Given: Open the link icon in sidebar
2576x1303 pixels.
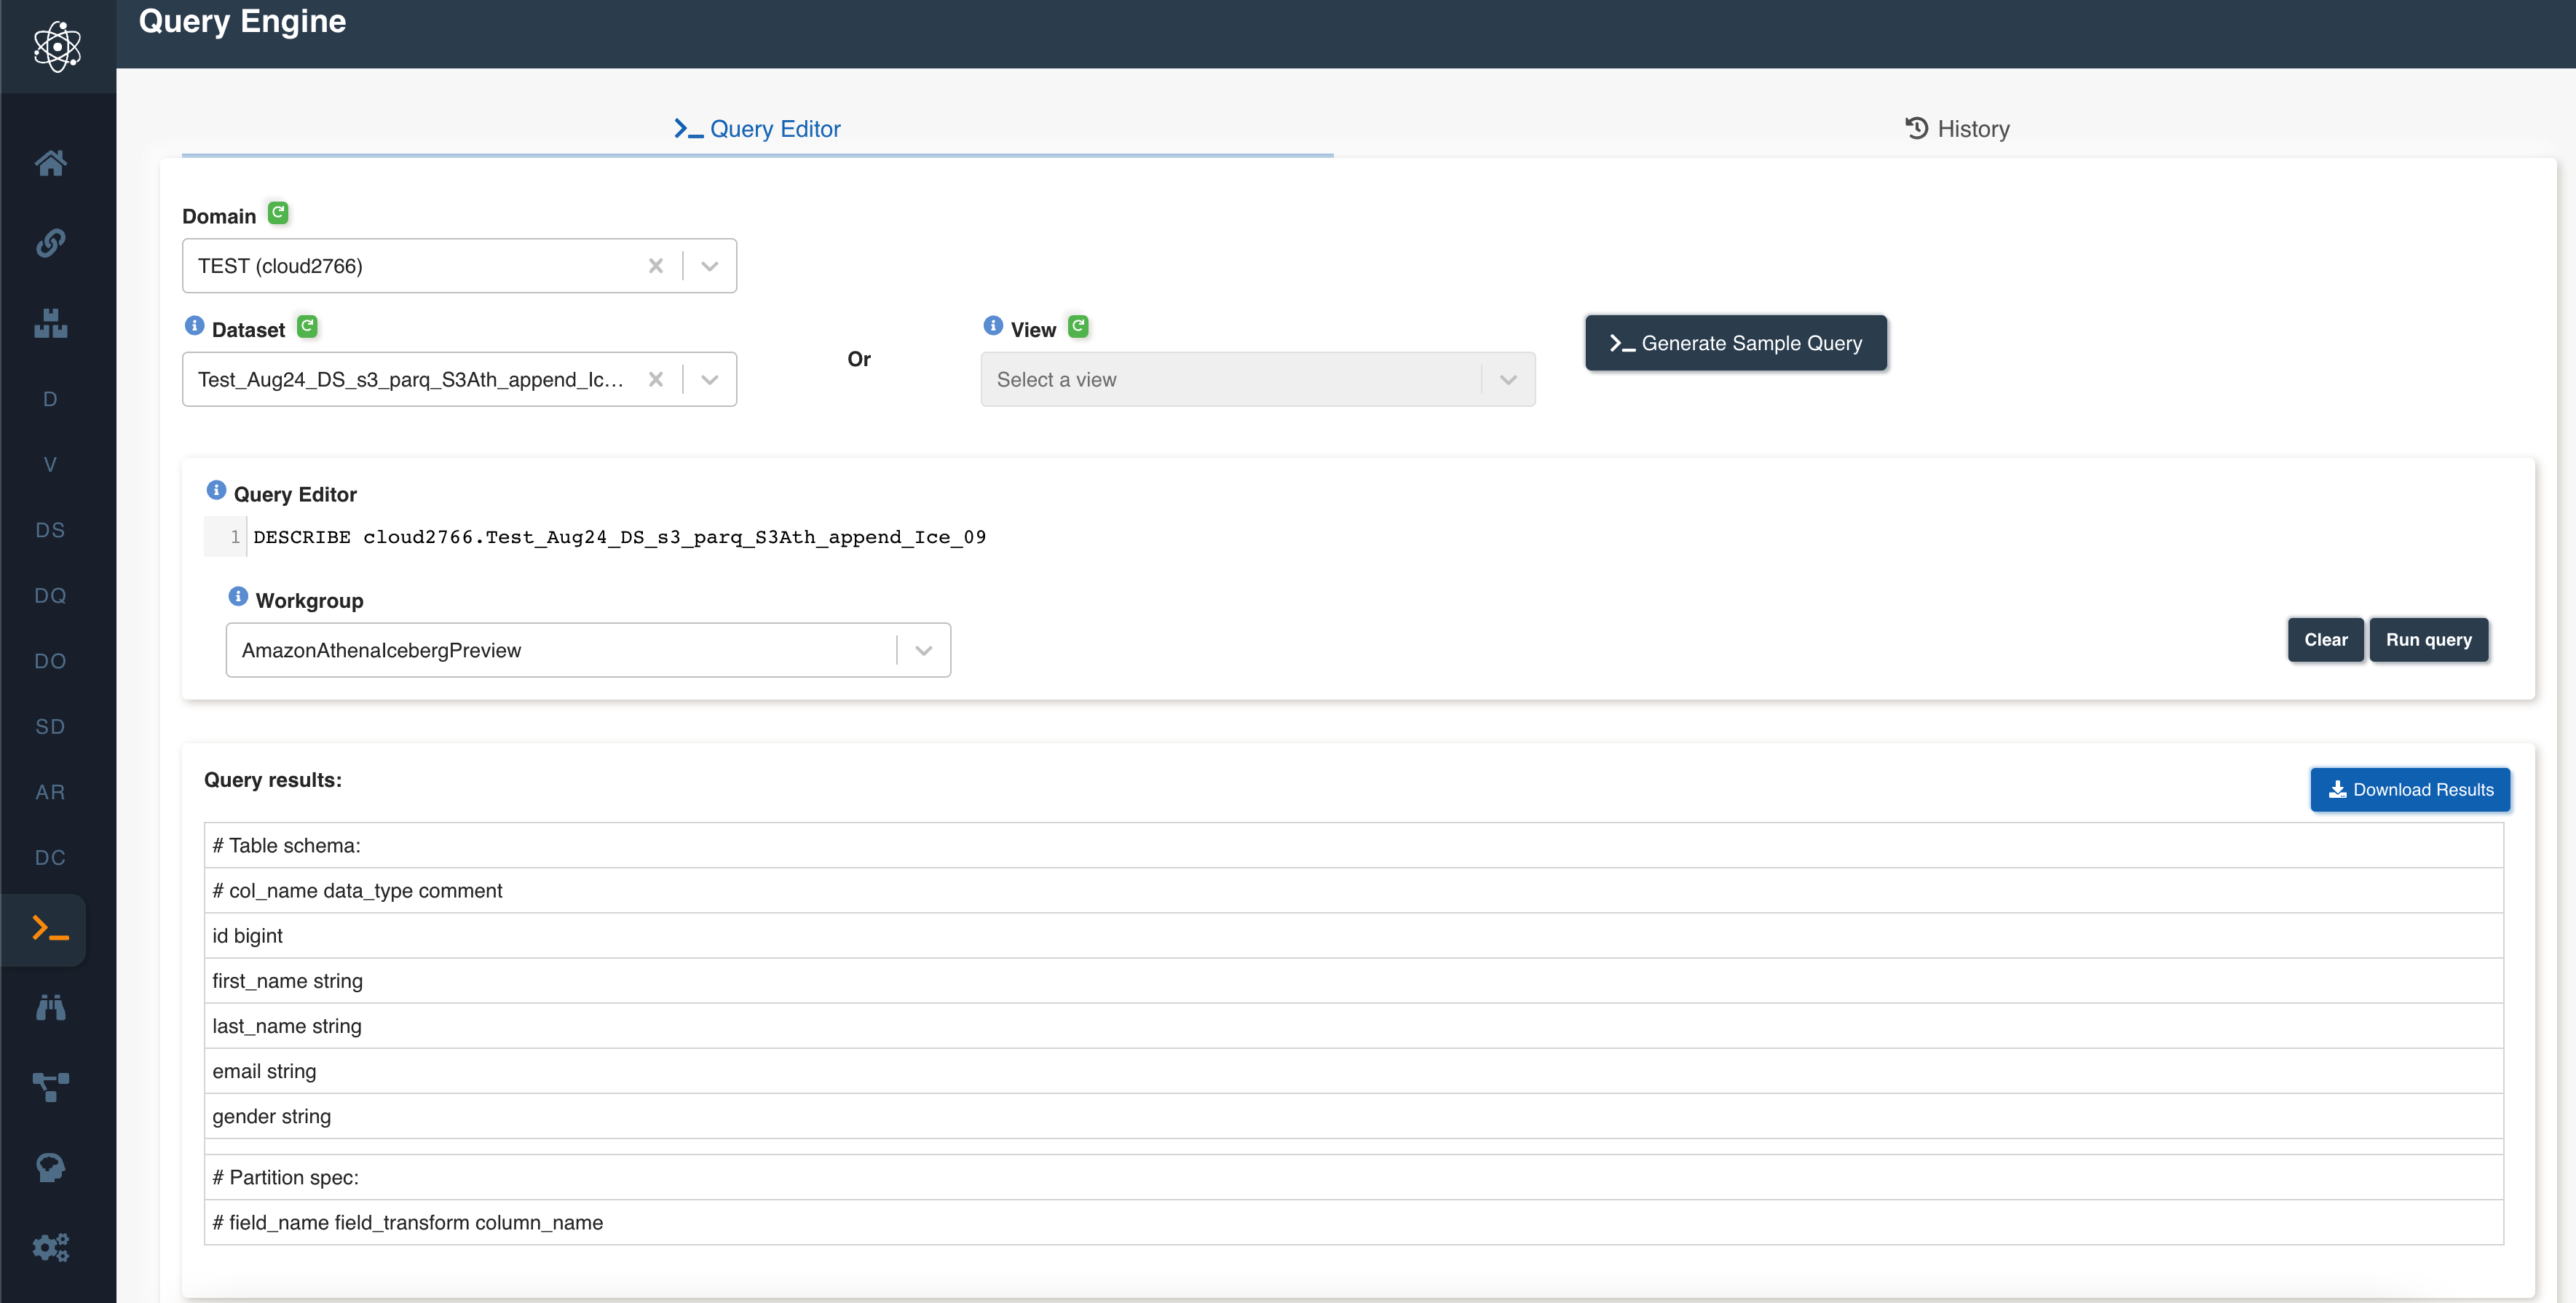Looking at the screenshot, I should pos(51,243).
